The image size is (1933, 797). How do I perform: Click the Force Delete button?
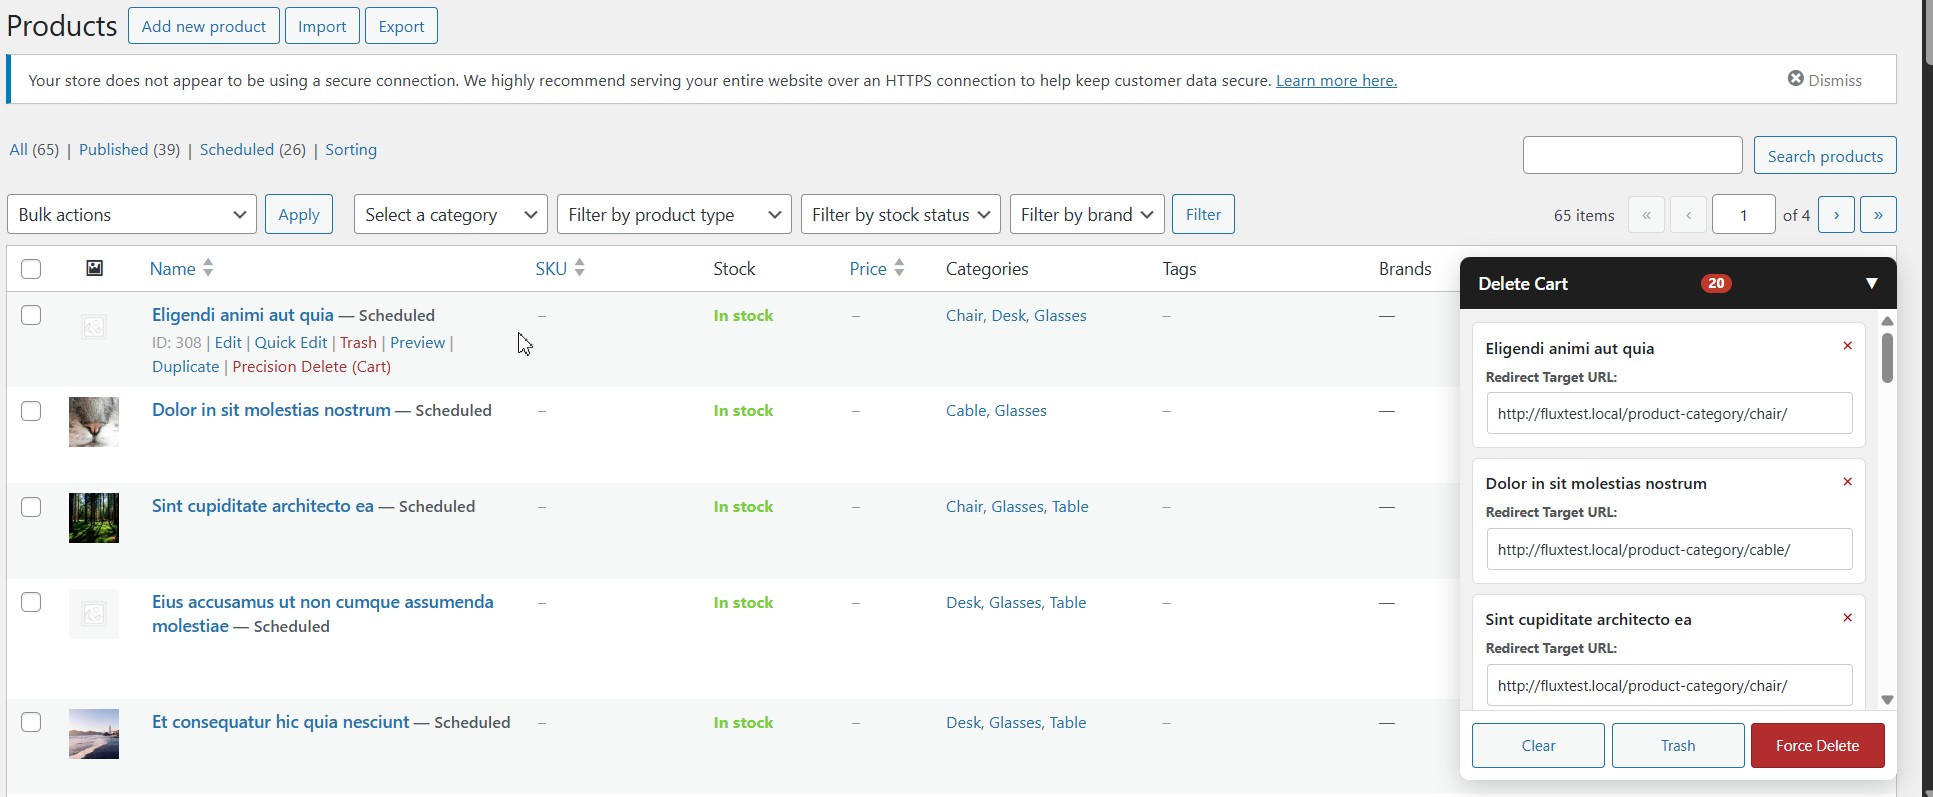[x=1817, y=745]
